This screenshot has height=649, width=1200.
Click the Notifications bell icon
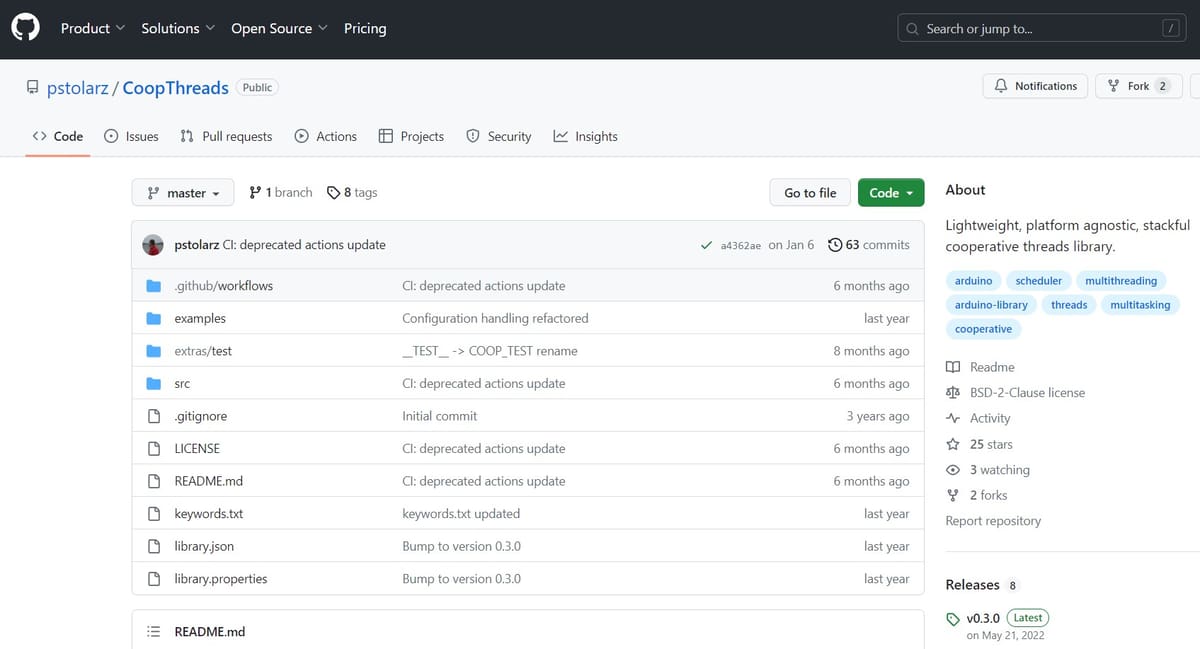[1001, 86]
